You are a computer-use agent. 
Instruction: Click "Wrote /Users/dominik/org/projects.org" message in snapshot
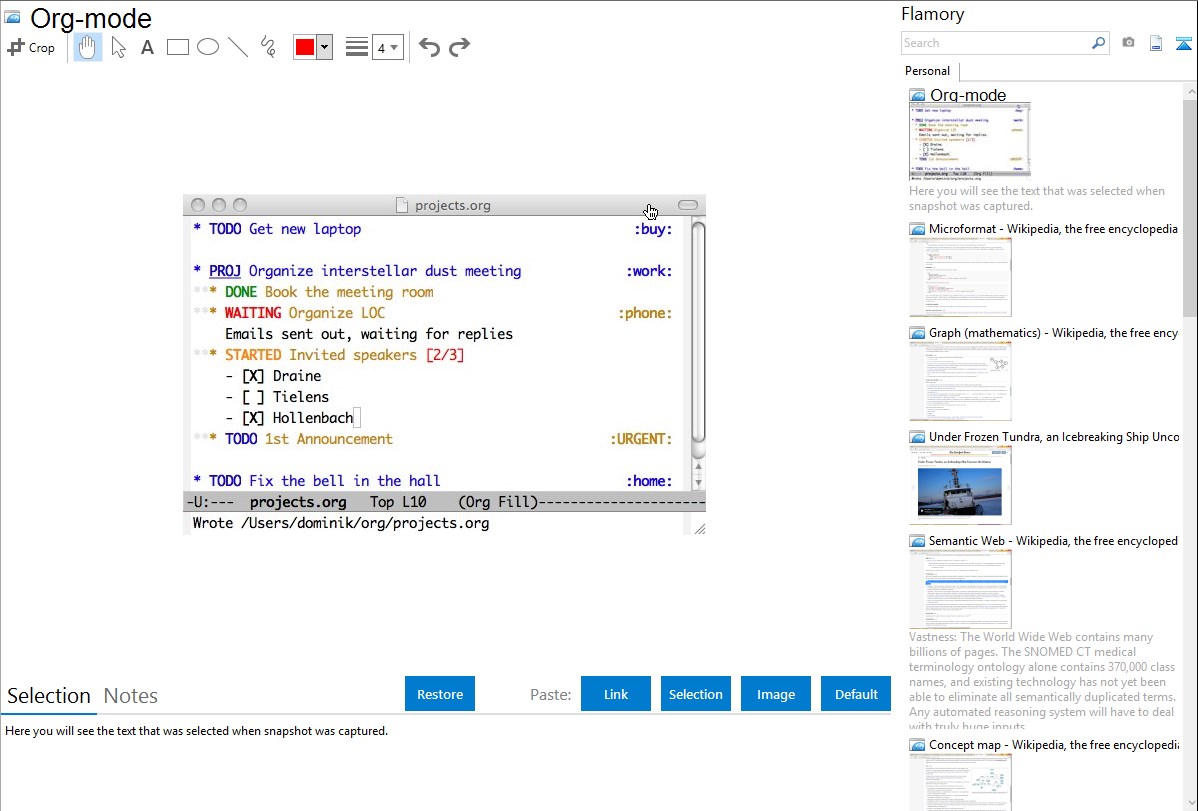point(341,524)
